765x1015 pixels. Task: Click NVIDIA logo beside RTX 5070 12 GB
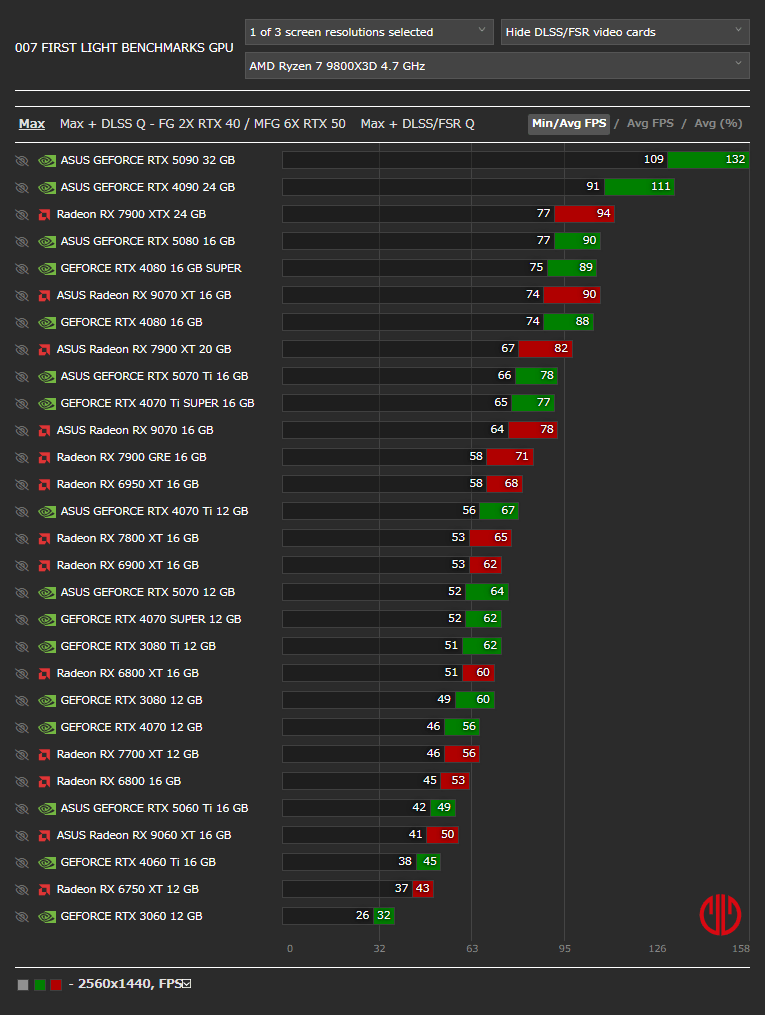pyautogui.click(x=47, y=593)
